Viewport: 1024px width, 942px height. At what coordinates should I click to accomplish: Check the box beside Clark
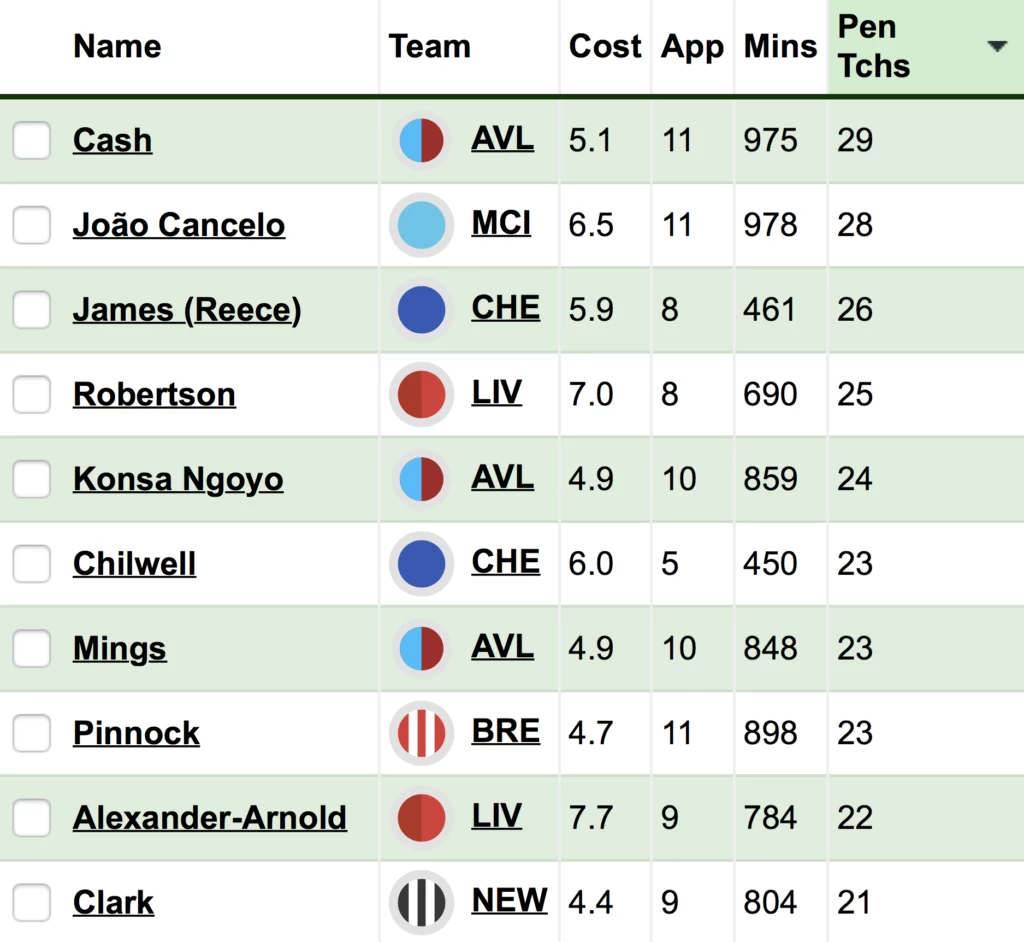pos(31,902)
